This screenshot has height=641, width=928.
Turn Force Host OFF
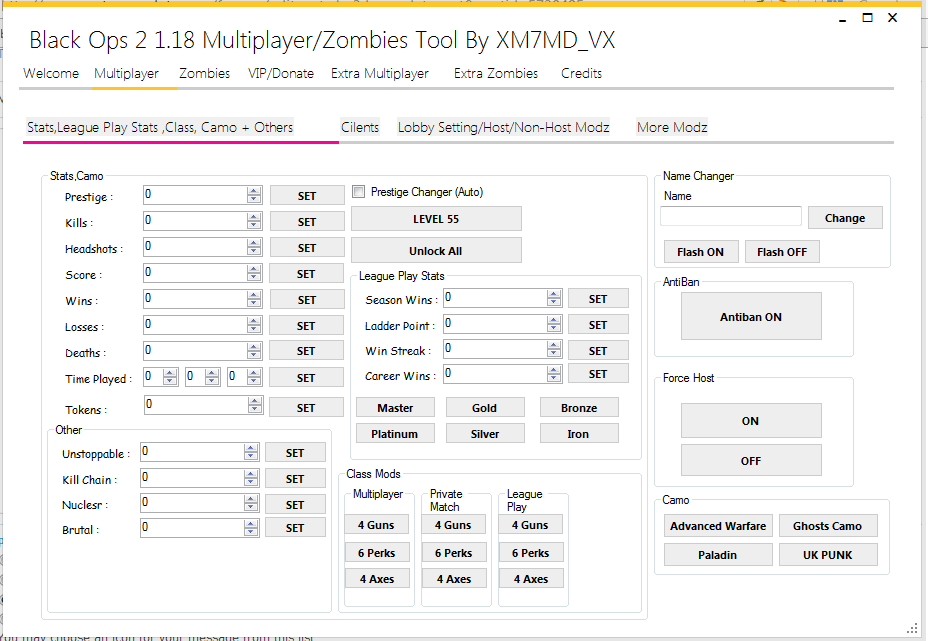[751, 460]
